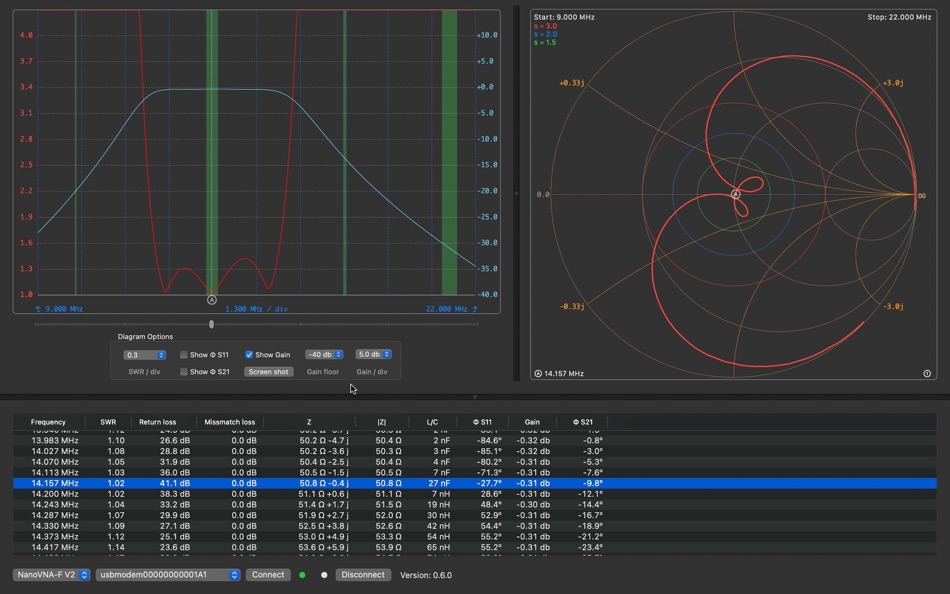This screenshot has height=594, width=950.
Task: Select the 14.417 MHz table row
Action: (475, 547)
